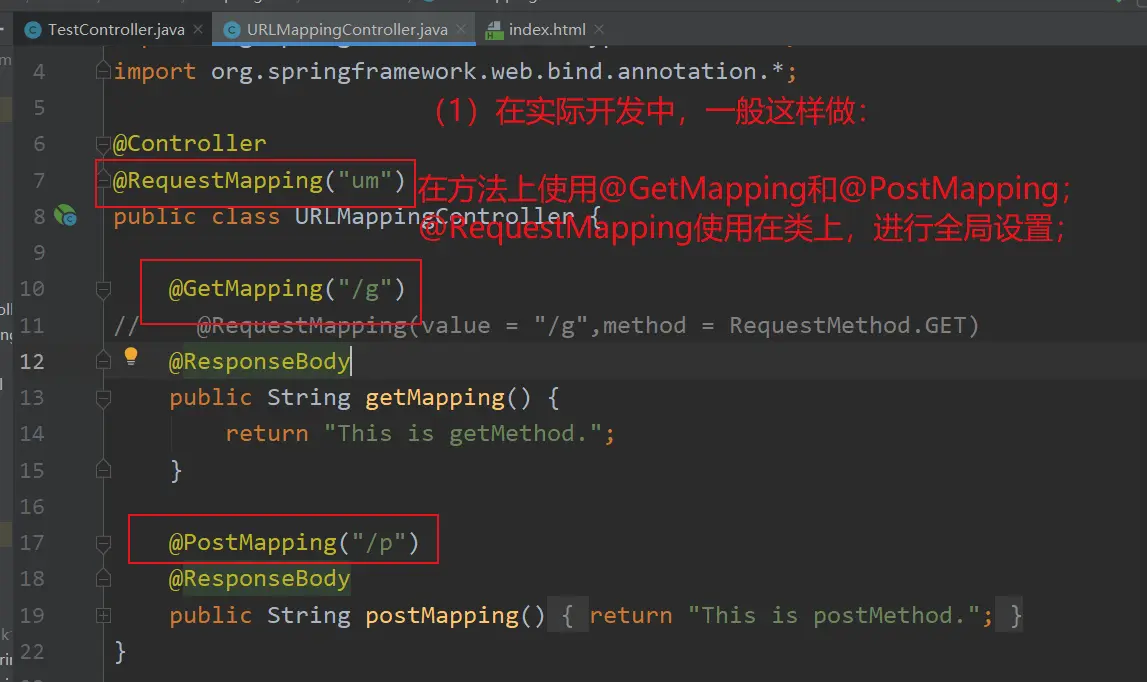Click the HTML file icon on index.html tab

coord(494,30)
